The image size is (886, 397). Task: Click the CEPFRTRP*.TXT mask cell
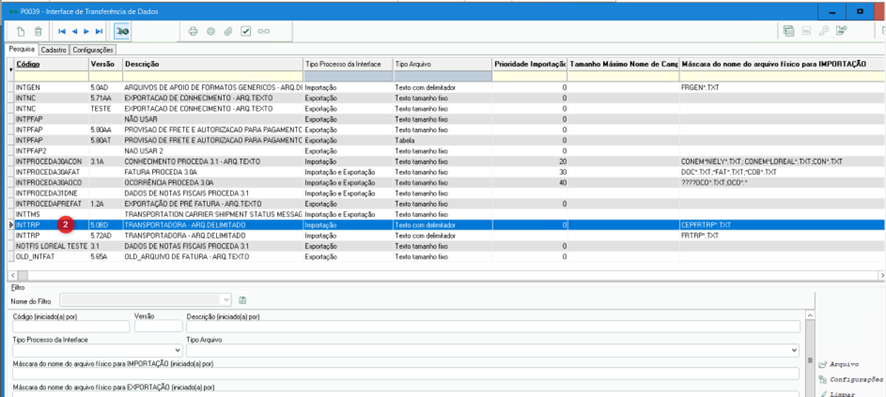coord(783,225)
